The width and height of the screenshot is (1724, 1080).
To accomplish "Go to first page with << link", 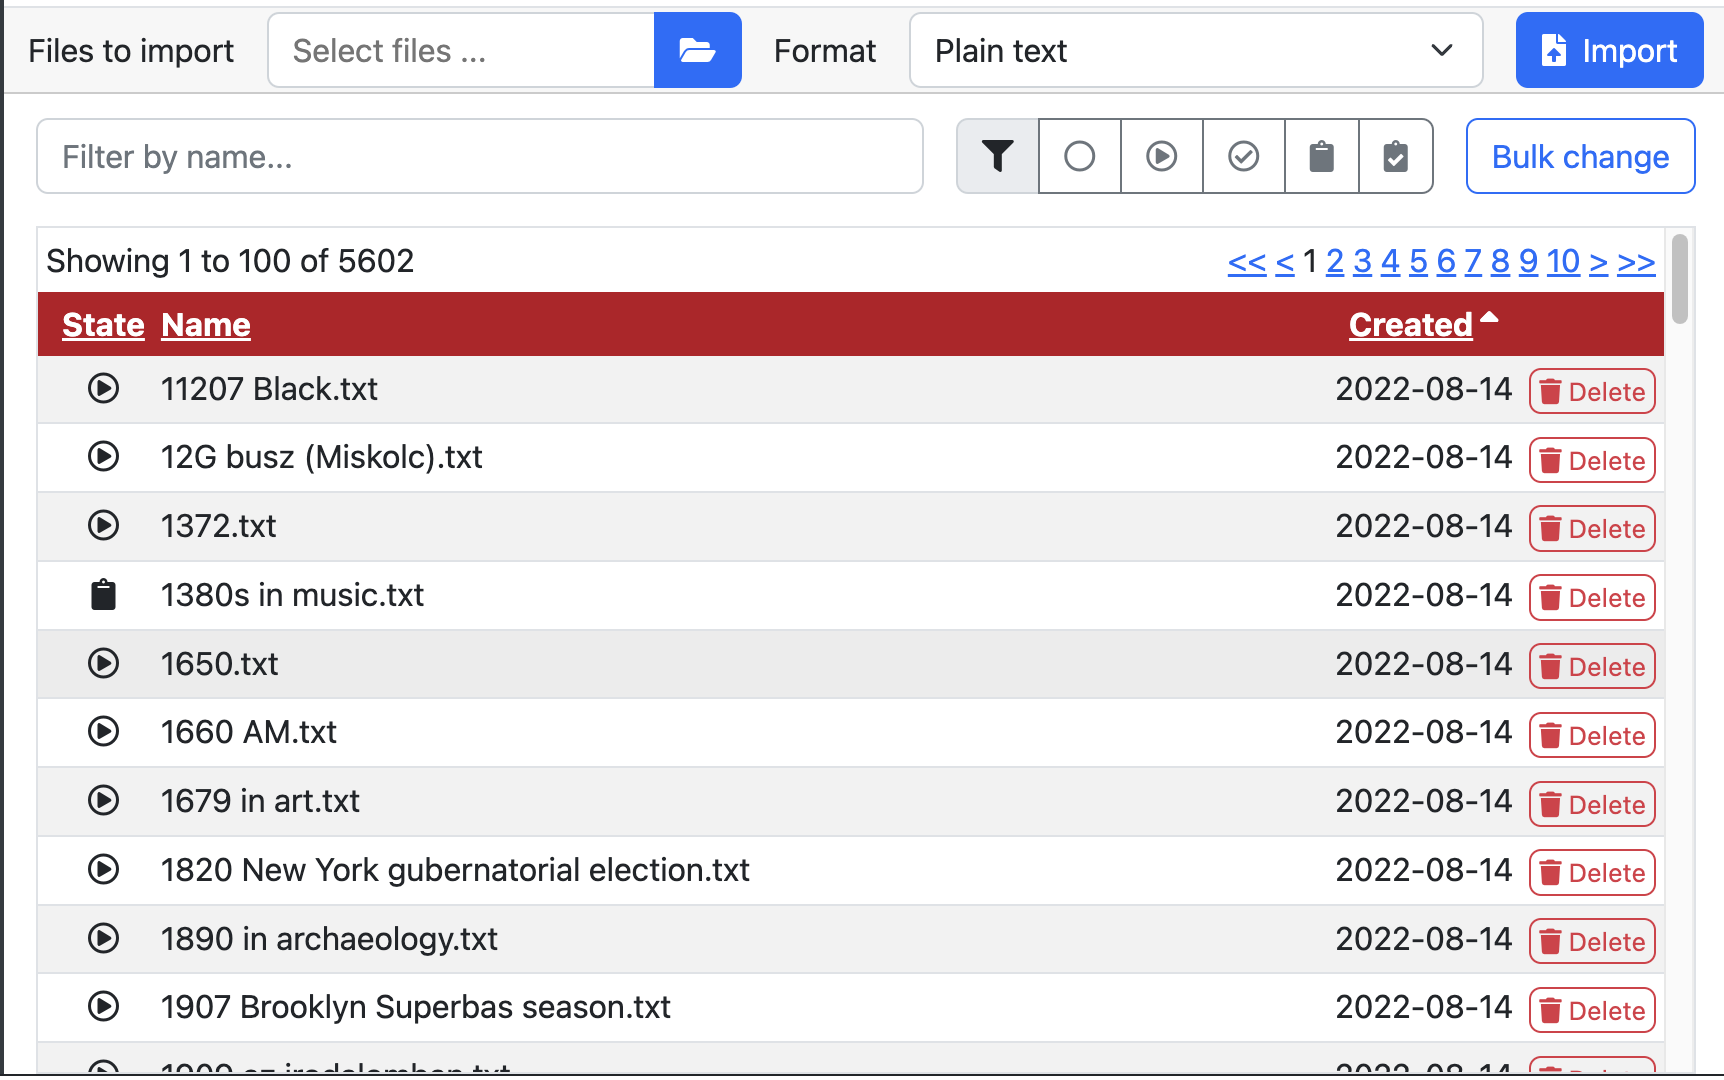I will tap(1247, 262).
